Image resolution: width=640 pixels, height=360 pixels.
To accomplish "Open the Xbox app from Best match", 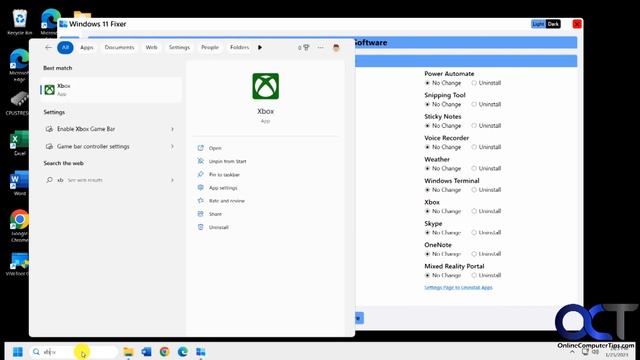I will click(111, 89).
